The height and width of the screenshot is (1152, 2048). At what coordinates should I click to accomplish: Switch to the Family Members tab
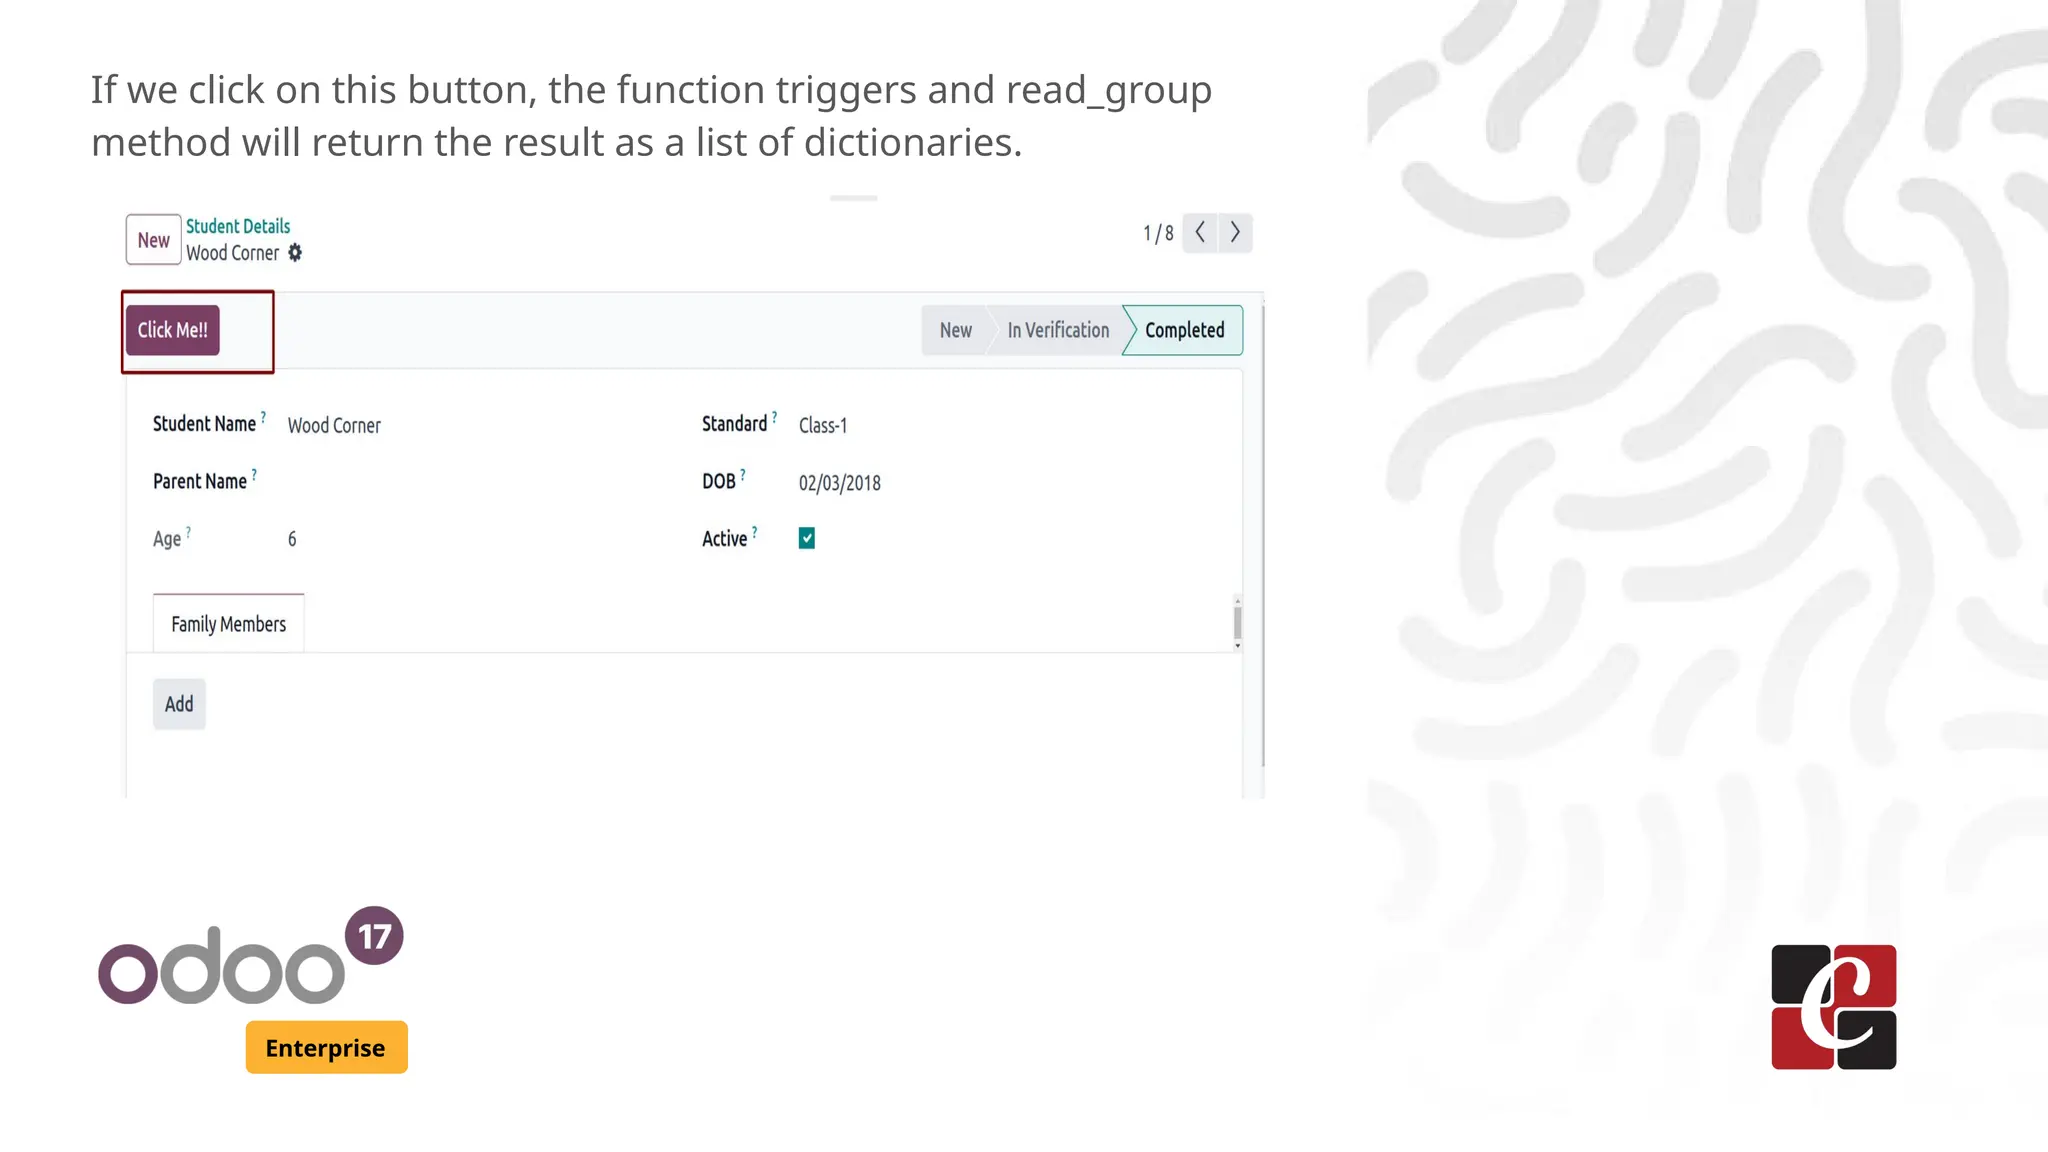pos(228,624)
